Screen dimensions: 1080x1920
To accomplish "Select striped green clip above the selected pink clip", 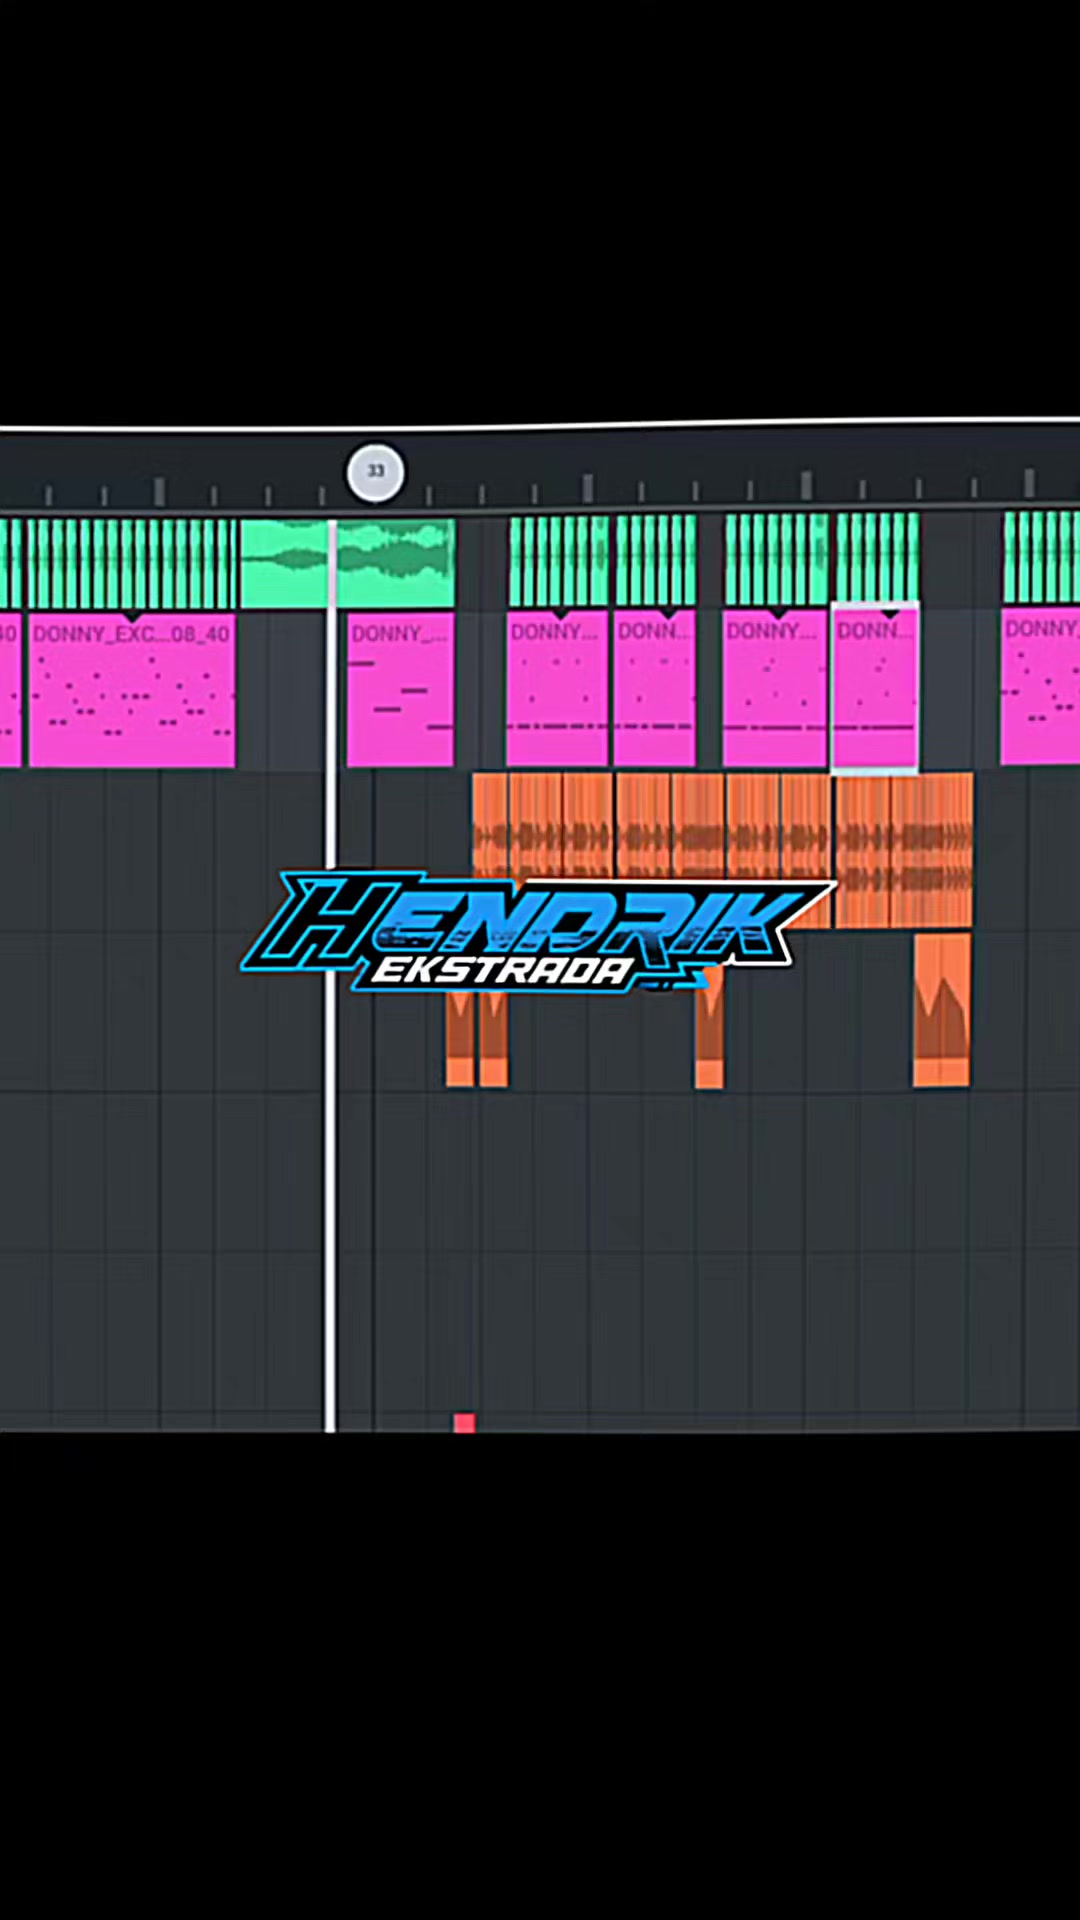I will tap(877, 558).
